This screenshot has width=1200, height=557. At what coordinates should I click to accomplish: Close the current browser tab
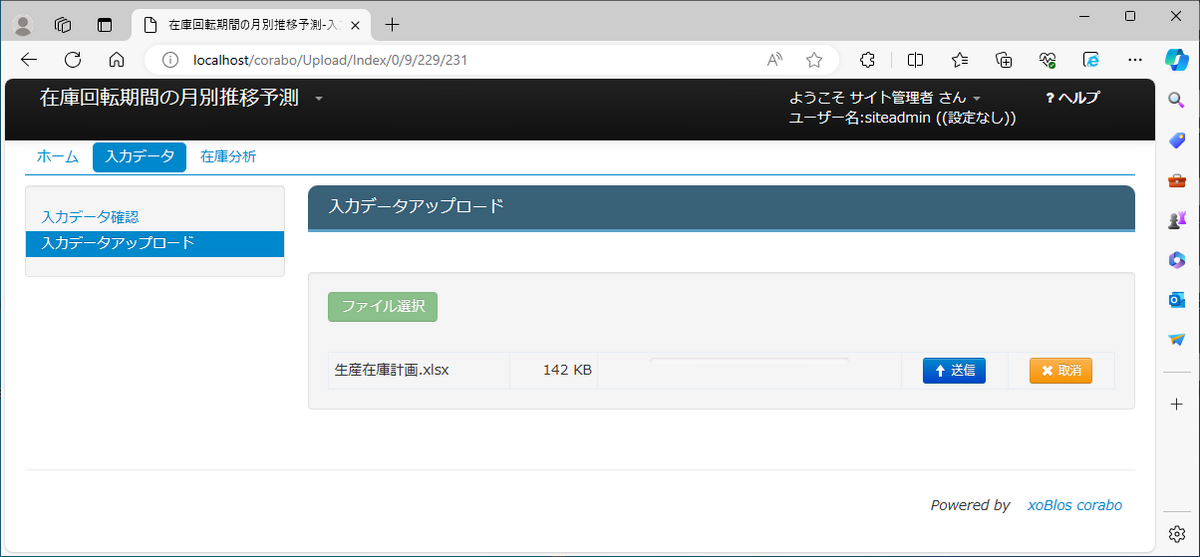coord(357,24)
